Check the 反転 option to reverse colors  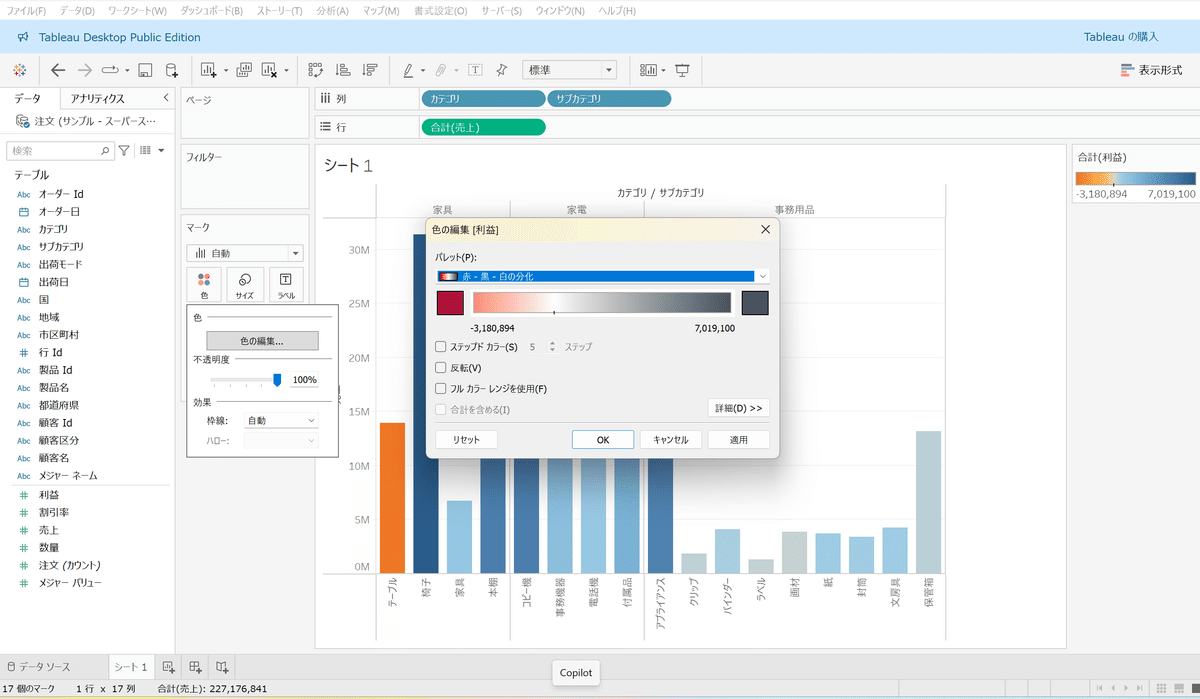coord(440,365)
